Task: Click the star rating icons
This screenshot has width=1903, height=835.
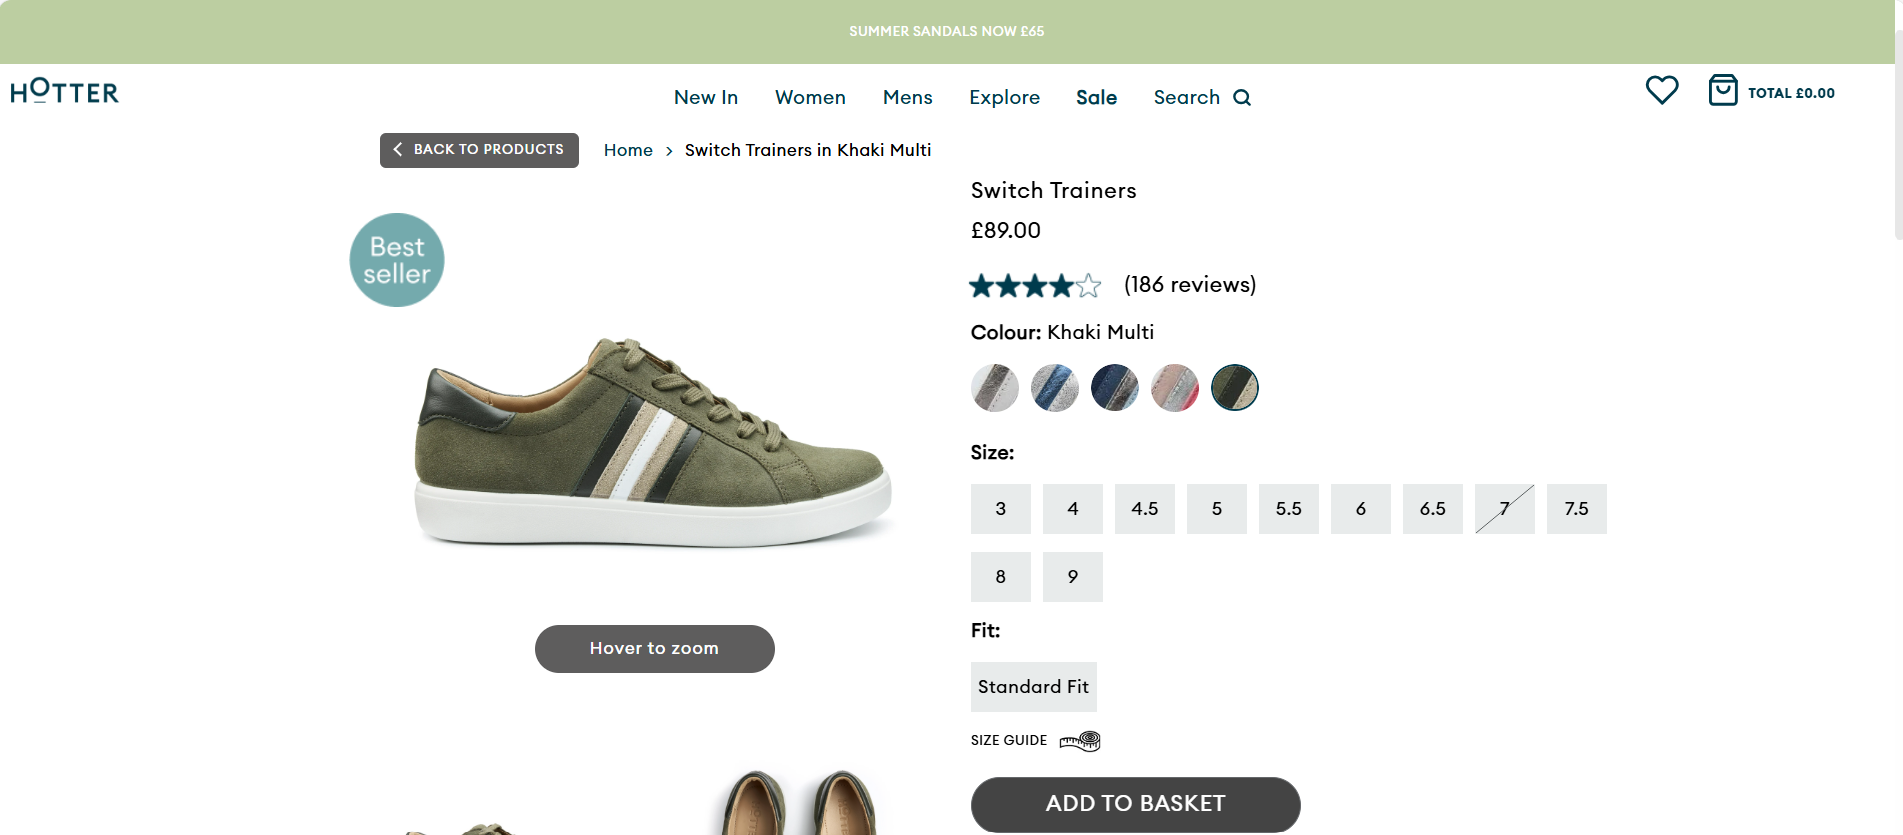Action: pos(1035,286)
